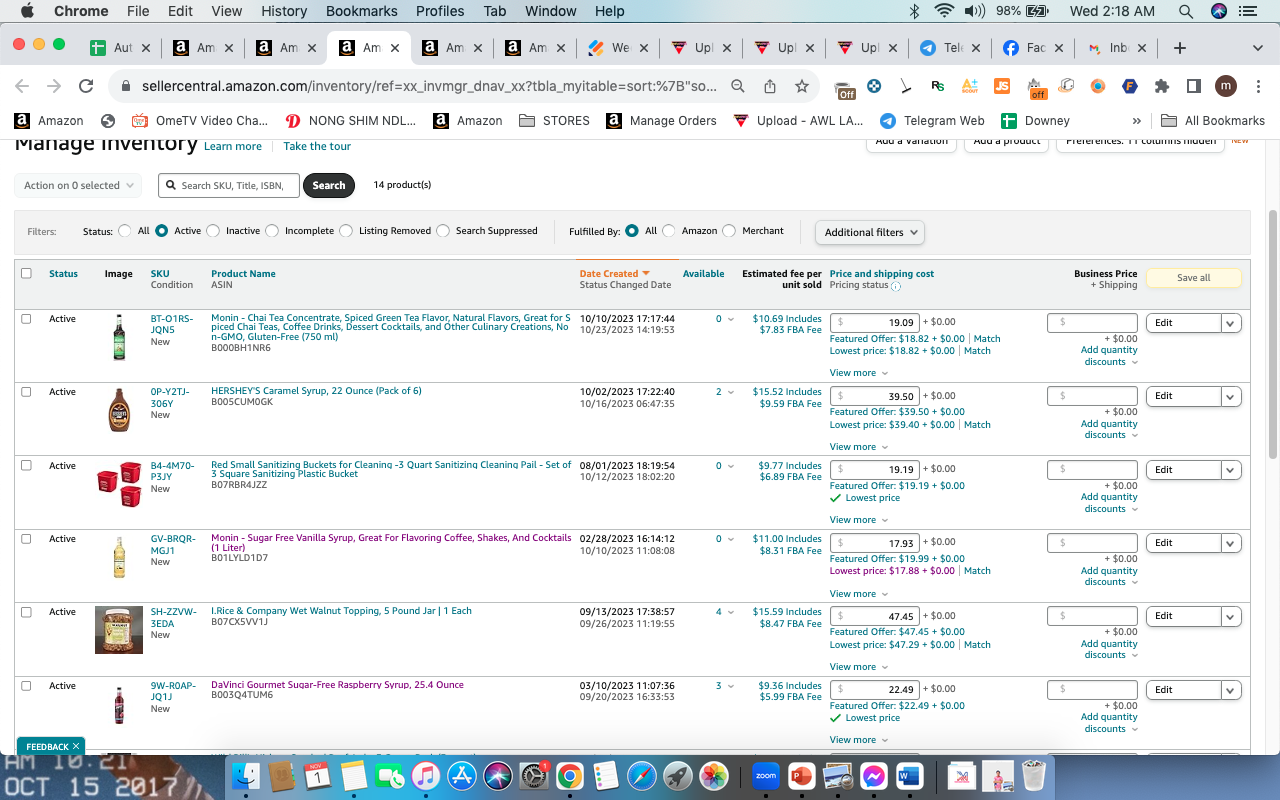The height and width of the screenshot is (800, 1280).
Task: Switch to the Gmail Inbox browser tab
Action: pos(1114,48)
